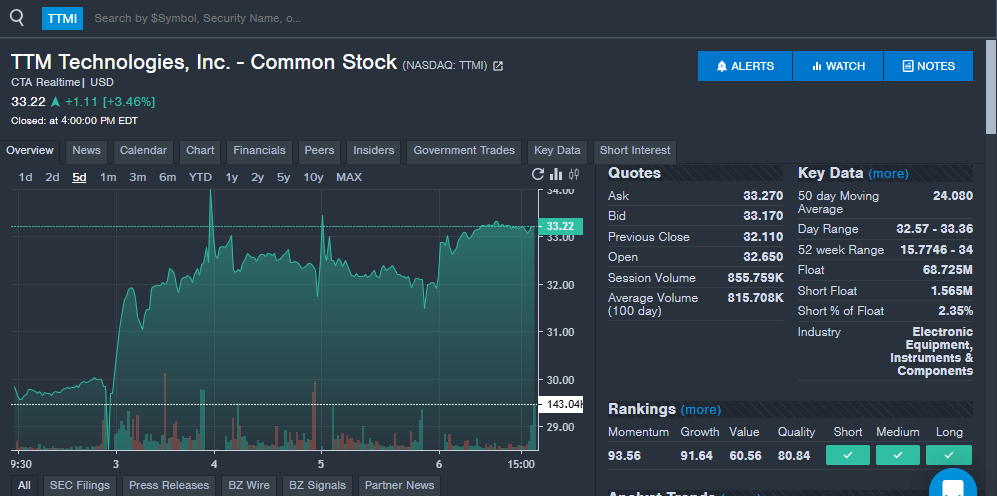Filter news by SEC Filings
Image resolution: width=997 pixels, height=496 pixels.
[80, 485]
